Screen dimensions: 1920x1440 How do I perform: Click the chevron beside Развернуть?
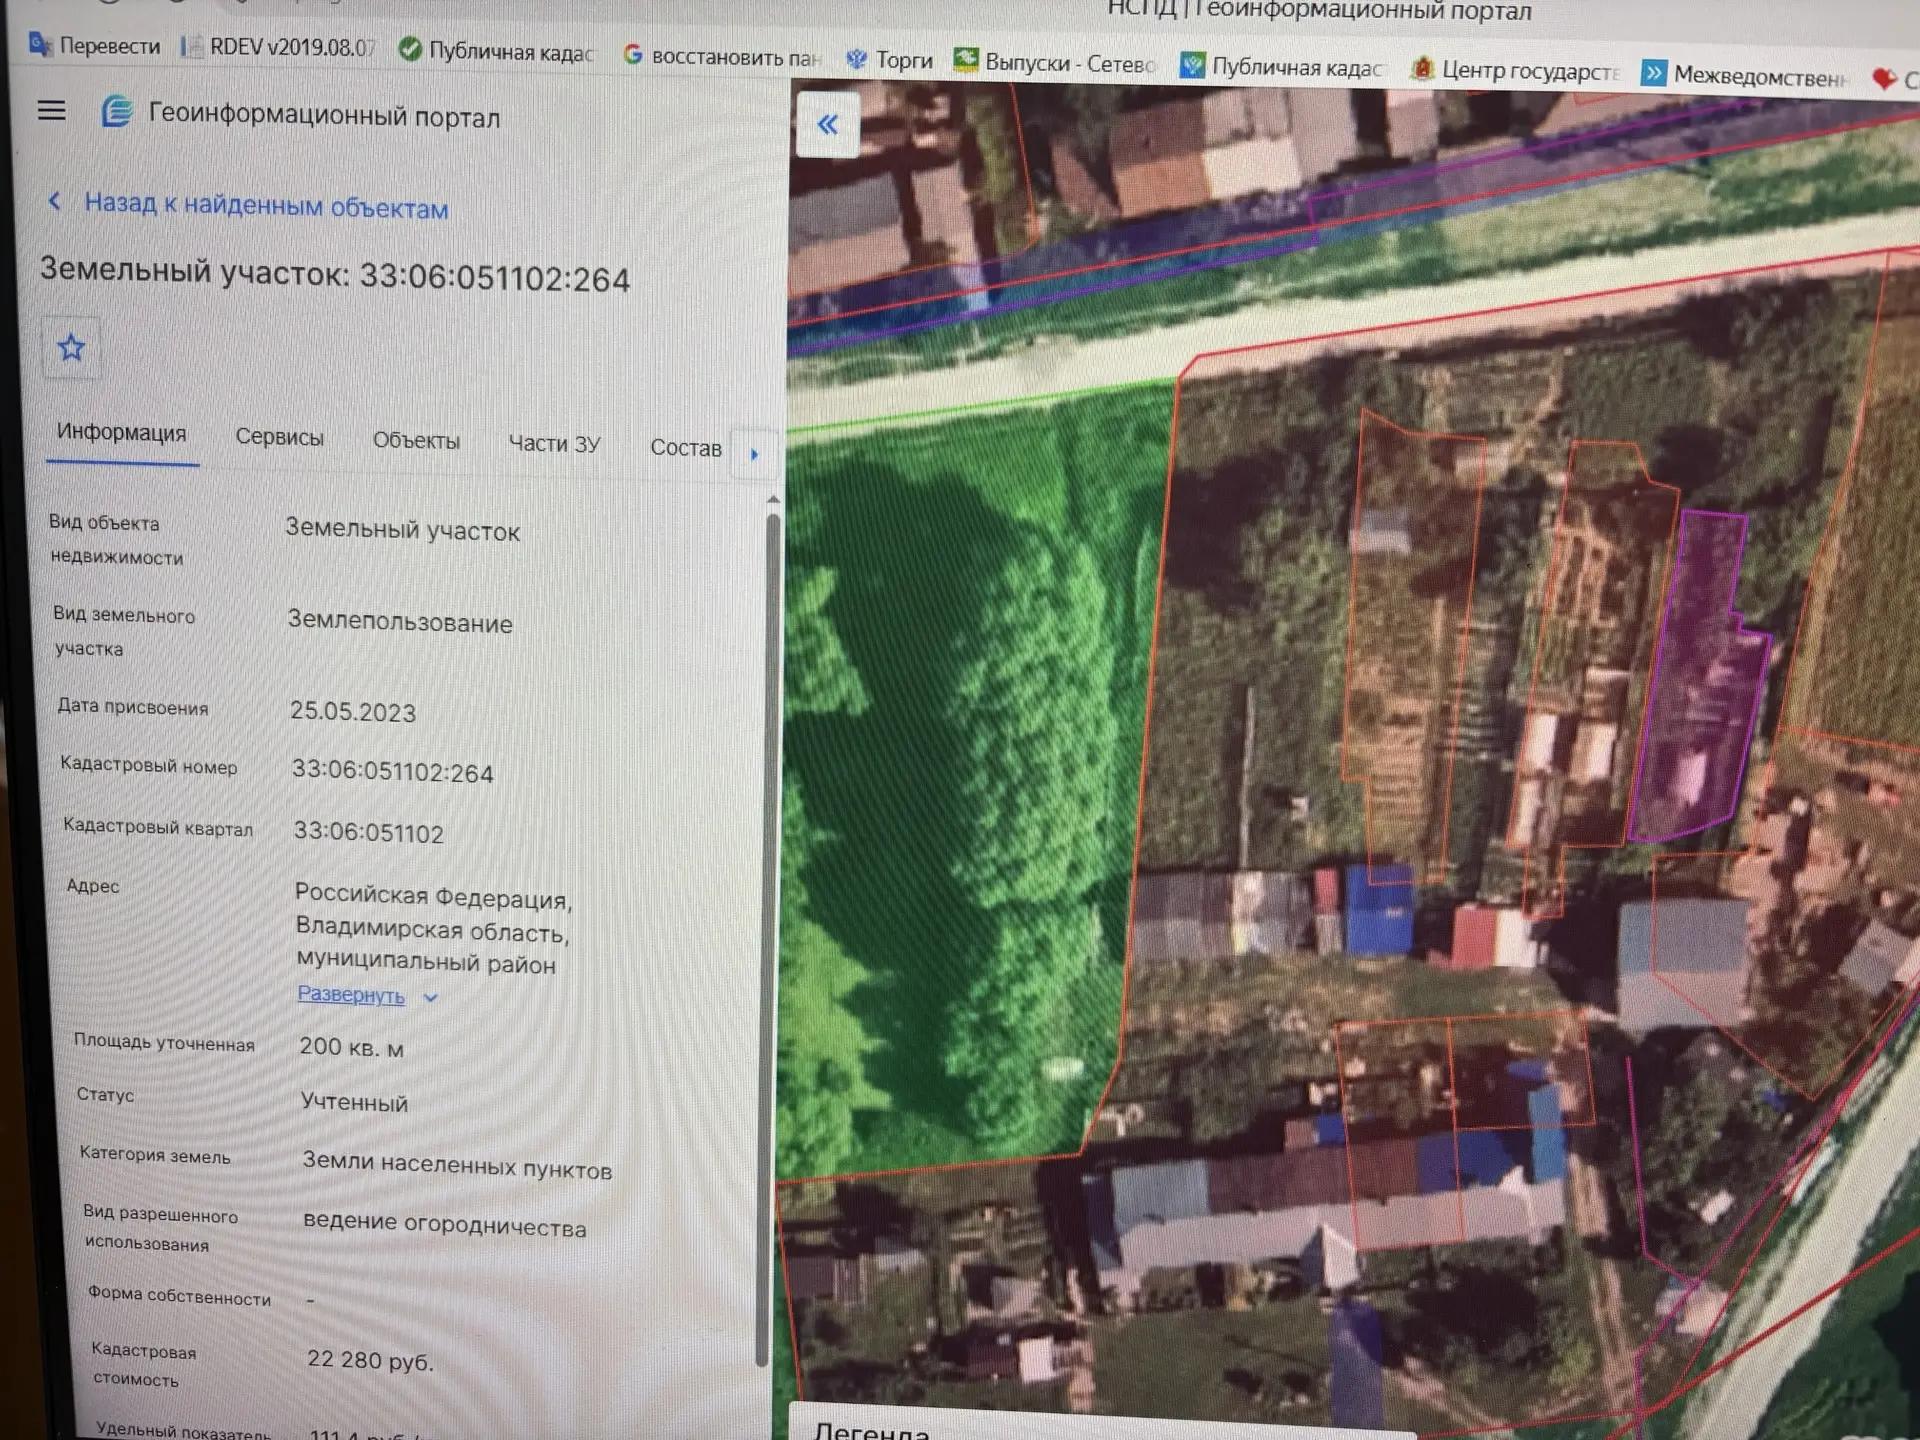point(430,998)
